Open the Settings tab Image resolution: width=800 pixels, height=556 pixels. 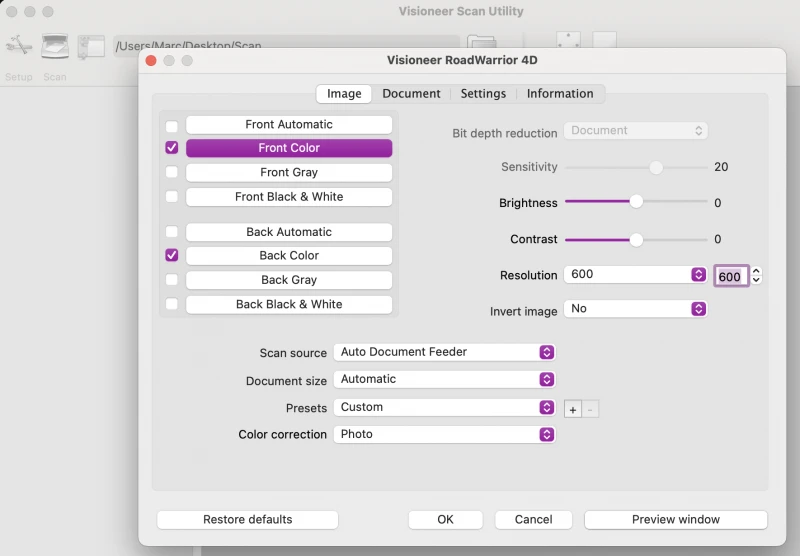tap(483, 94)
